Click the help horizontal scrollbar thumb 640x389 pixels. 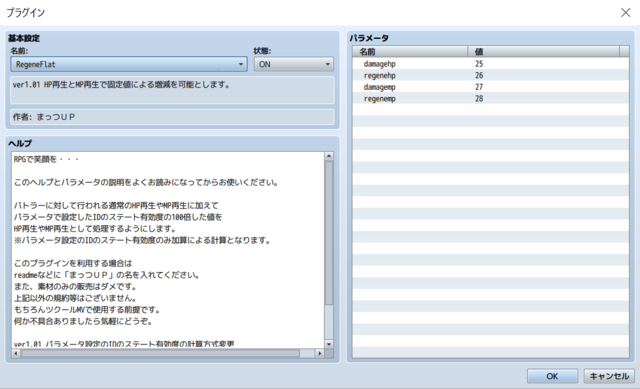160,353
